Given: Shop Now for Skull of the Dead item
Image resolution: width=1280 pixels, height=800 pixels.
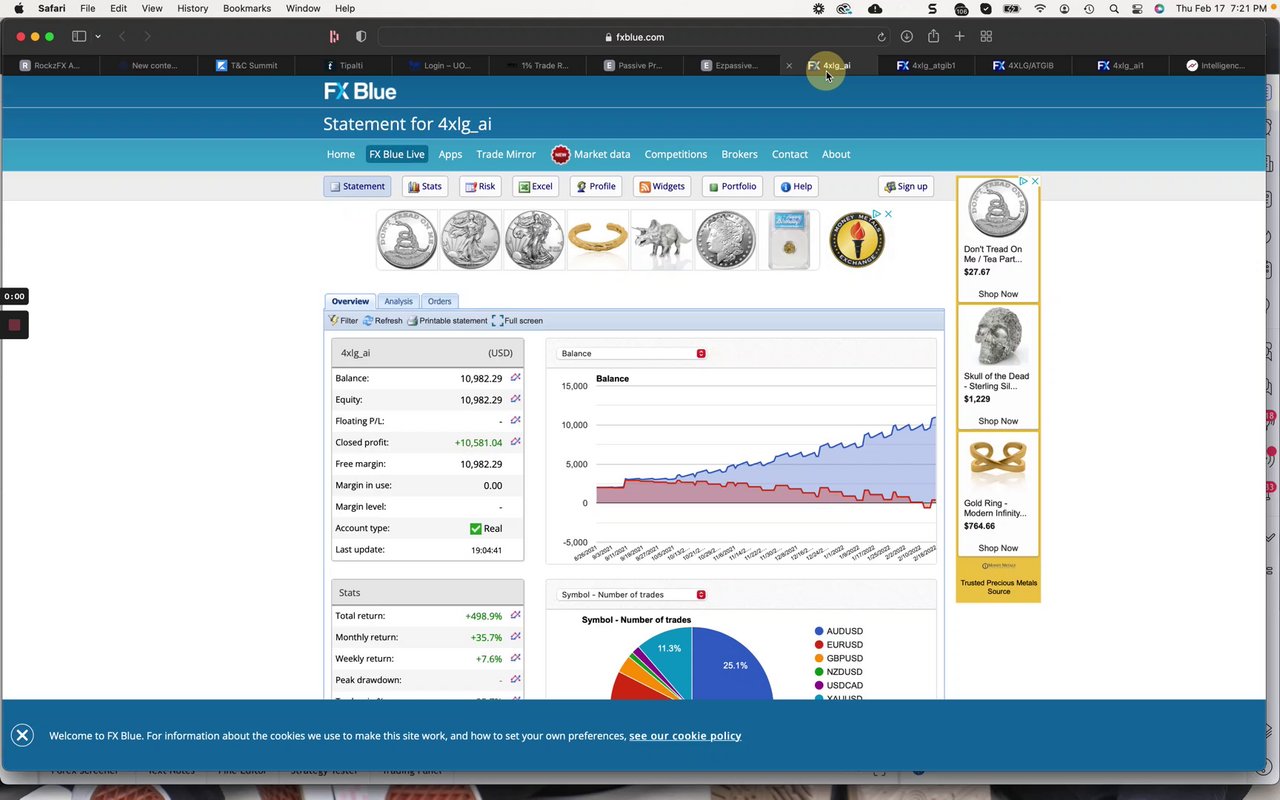Looking at the screenshot, I should [x=998, y=421].
